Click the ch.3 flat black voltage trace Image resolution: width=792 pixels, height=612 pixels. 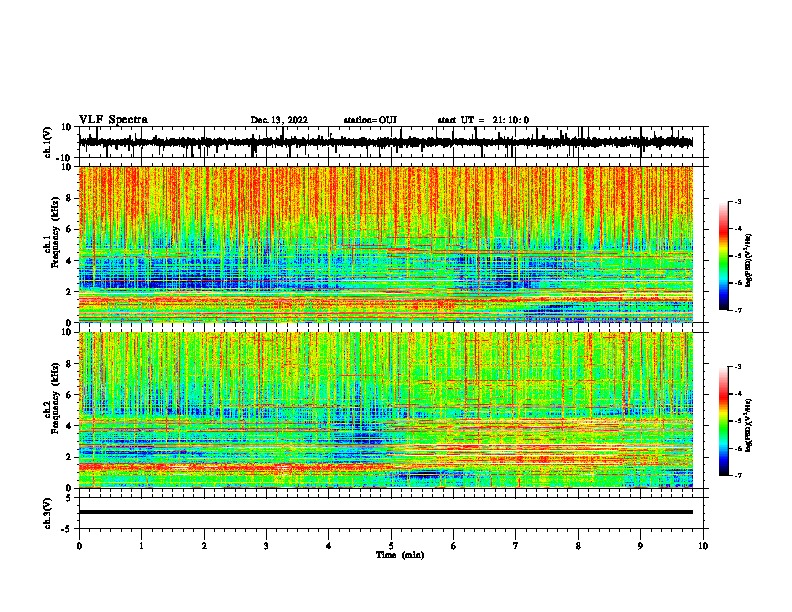point(385,512)
